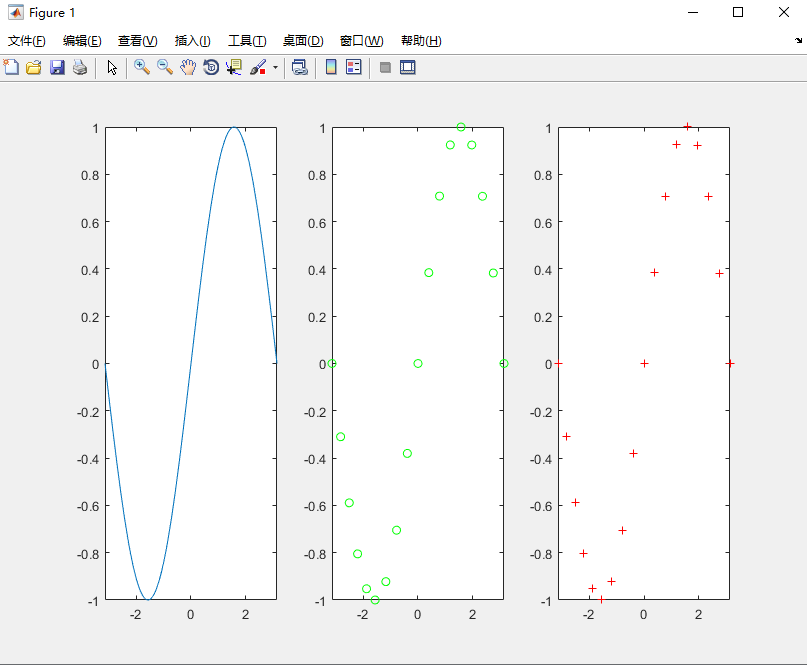Open a saved figure file
This screenshot has height=665, width=807.
click(x=33, y=67)
